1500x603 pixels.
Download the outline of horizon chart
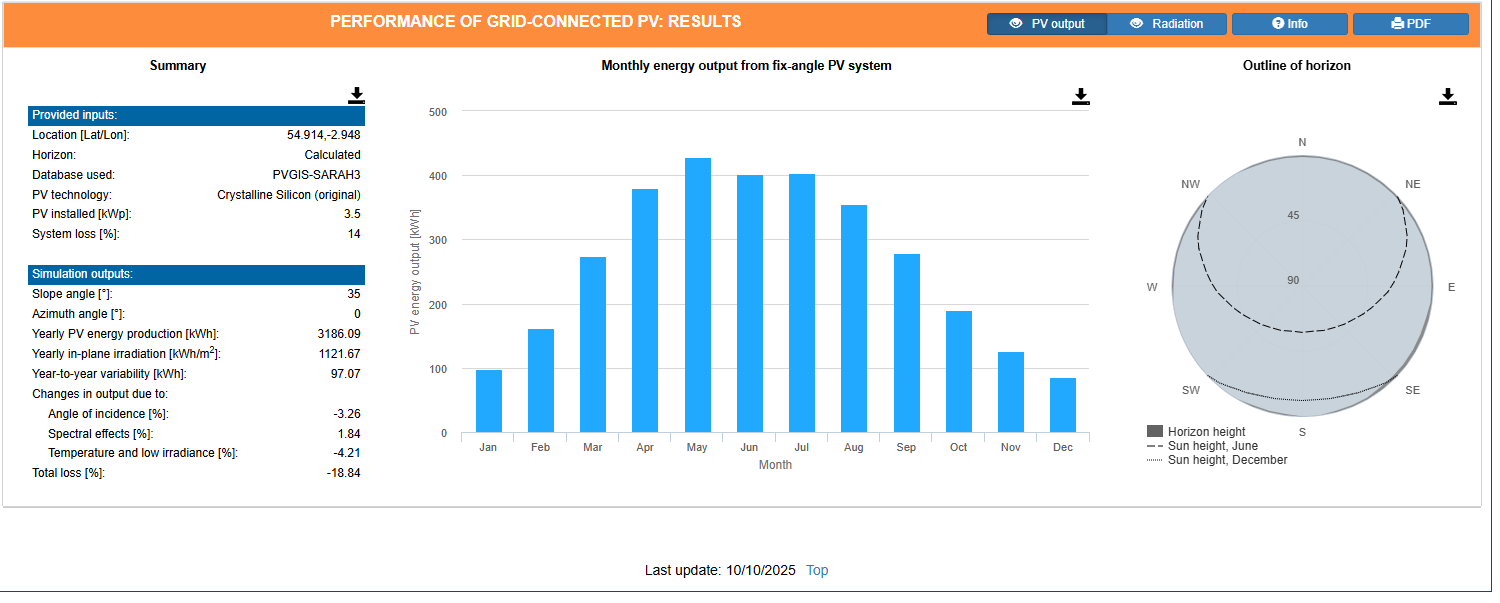coord(1448,97)
